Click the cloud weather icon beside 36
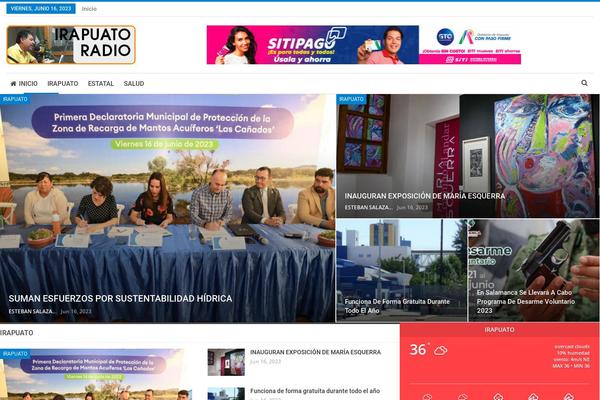Screen dimensions: 600x400 tap(440, 350)
